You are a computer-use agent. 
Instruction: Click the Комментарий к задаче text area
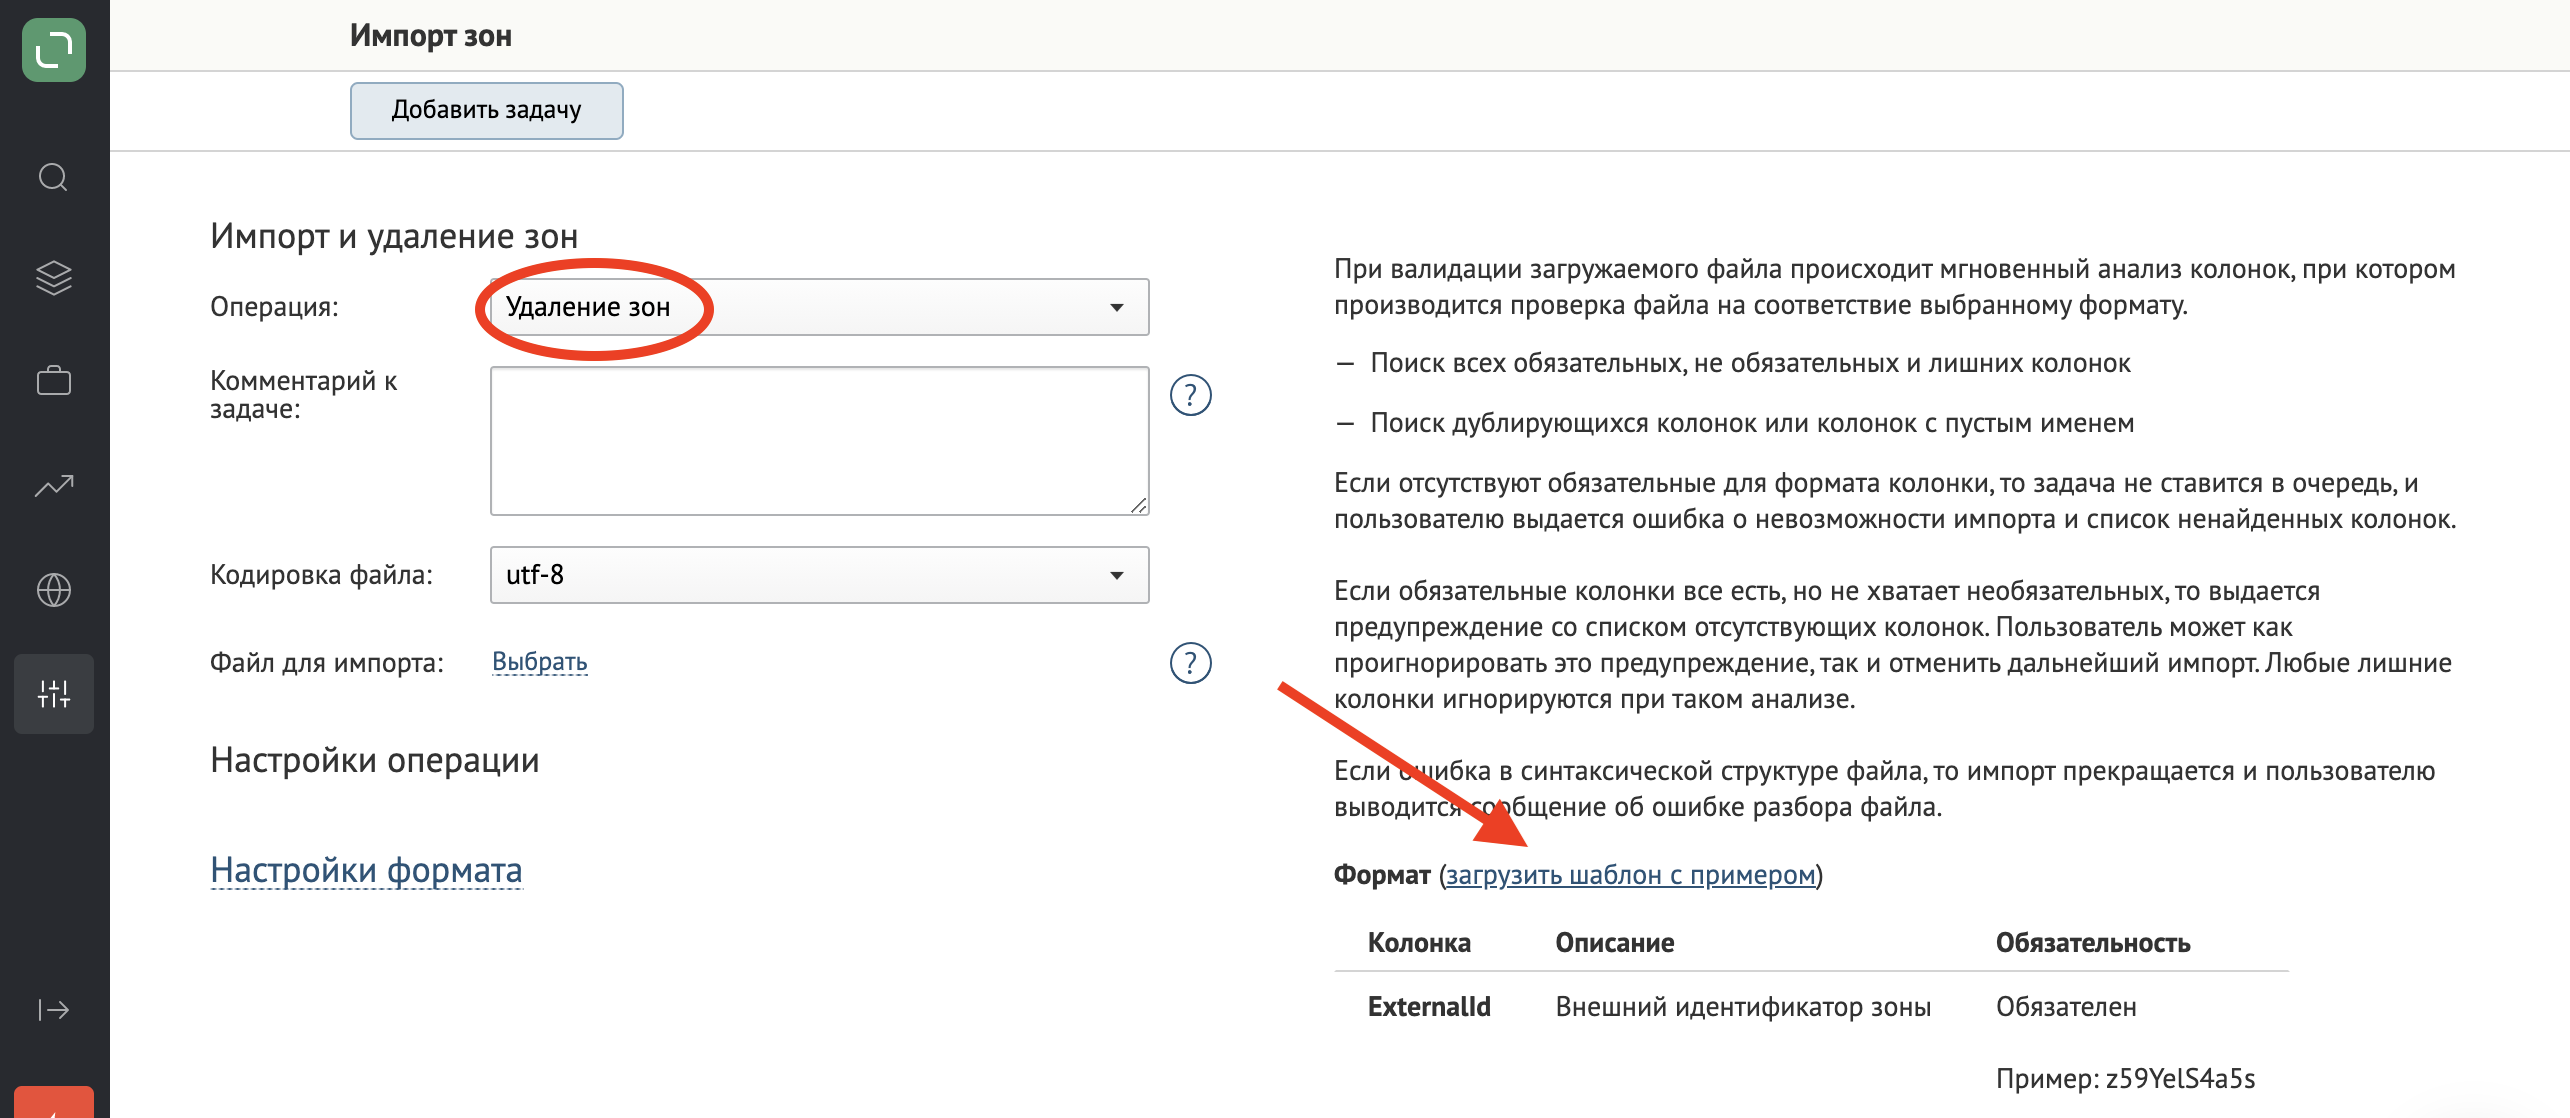click(819, 441)
